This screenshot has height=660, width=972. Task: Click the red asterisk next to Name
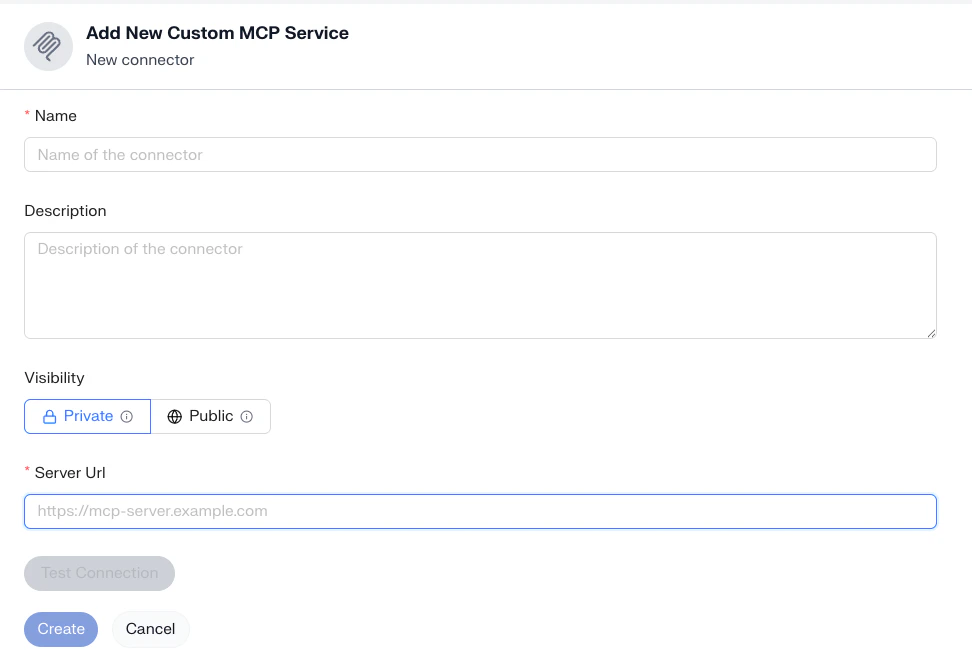click(x=27, y=116)
